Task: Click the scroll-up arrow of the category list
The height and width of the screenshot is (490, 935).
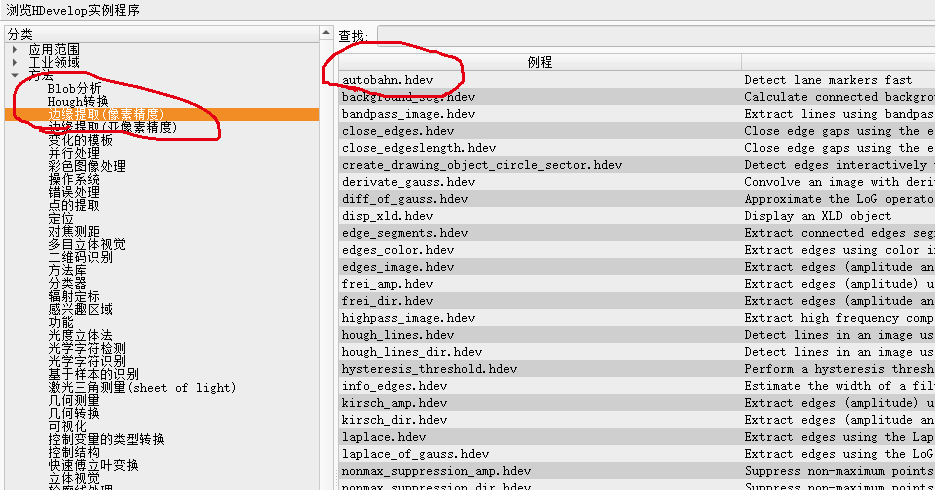Action: click(326, 34)
